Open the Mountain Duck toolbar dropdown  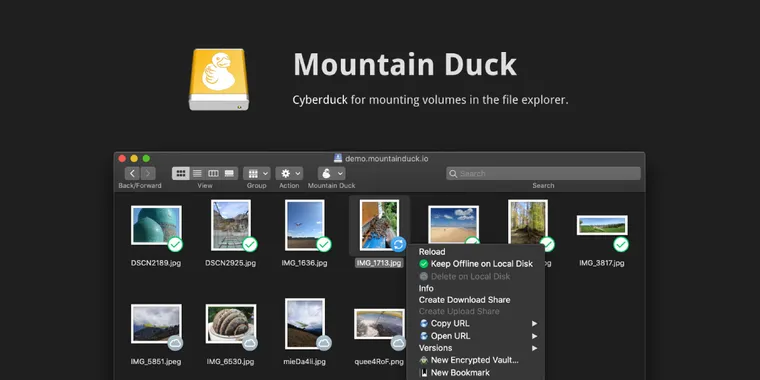click(332, 174)
